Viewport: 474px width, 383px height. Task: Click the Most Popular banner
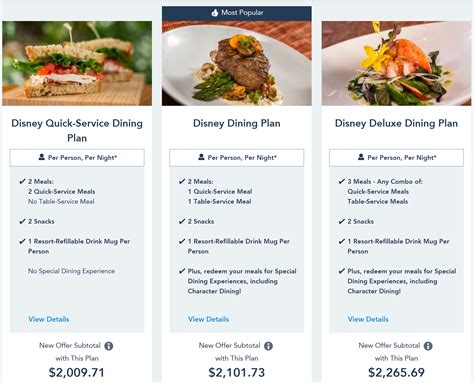pyautogui.click(x=237, y=13)
